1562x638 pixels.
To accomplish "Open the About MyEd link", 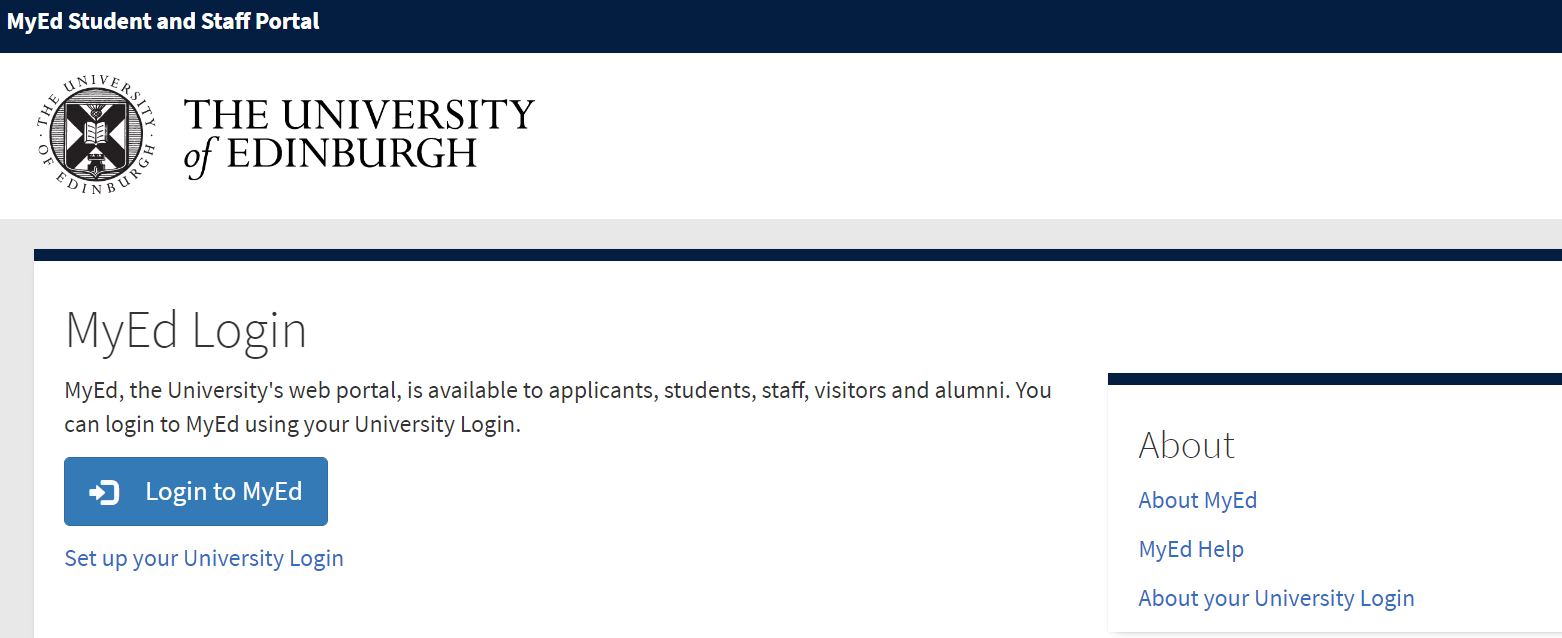I will pyautogui.click(x=1197, y=500).
